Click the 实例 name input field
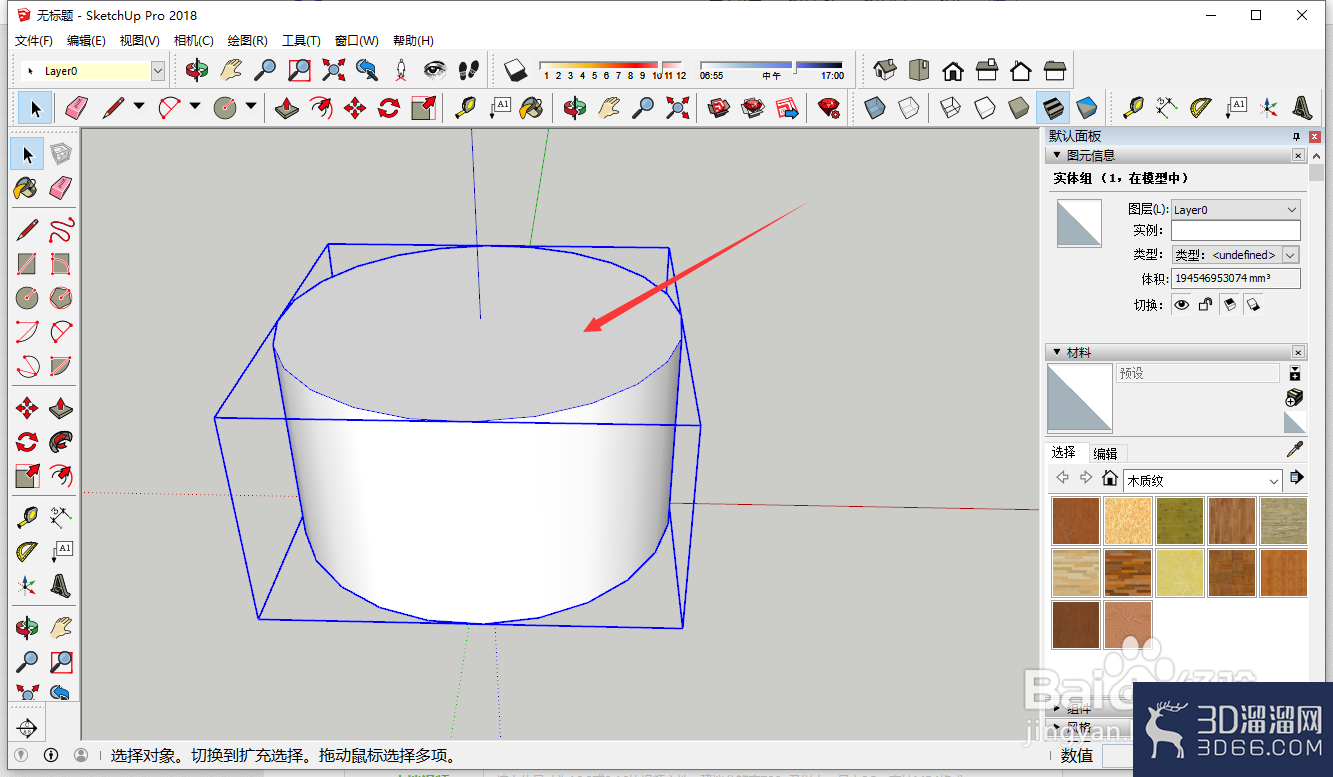 tap(1236, 231)
